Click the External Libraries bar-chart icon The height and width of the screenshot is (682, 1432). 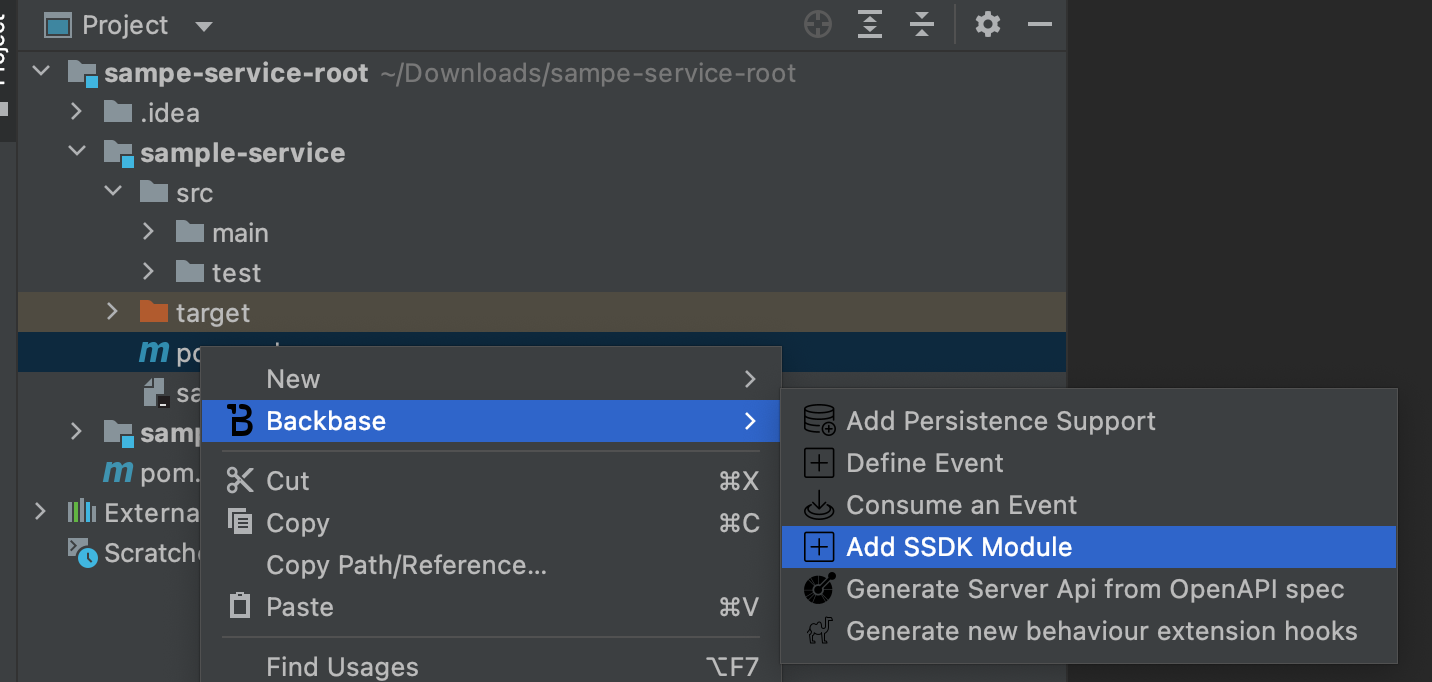pyautogui.click(x=82, y=512)
